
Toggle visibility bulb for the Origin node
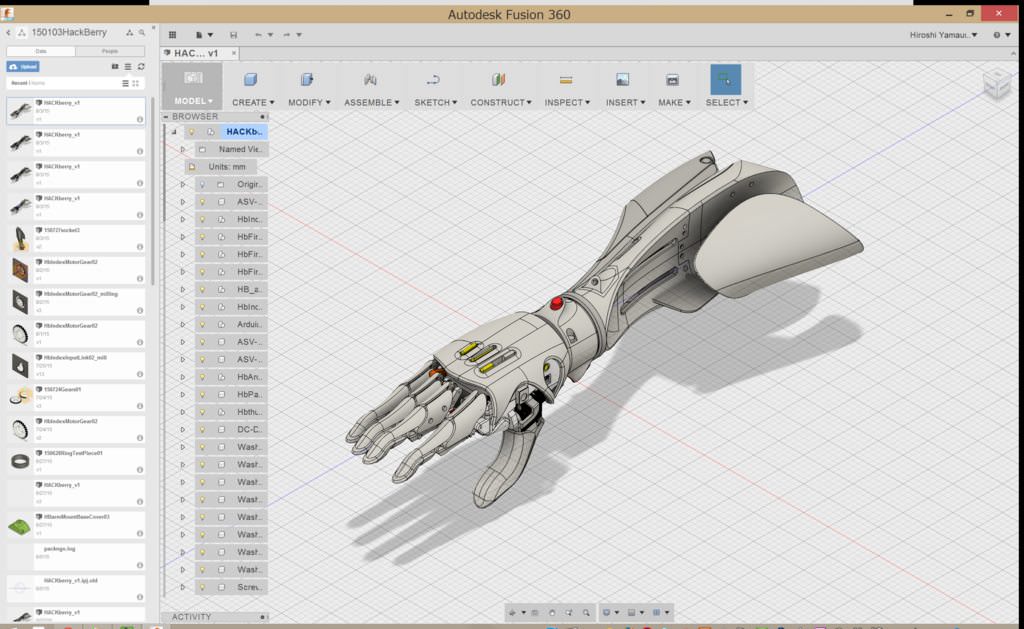[x=203, y=185]
